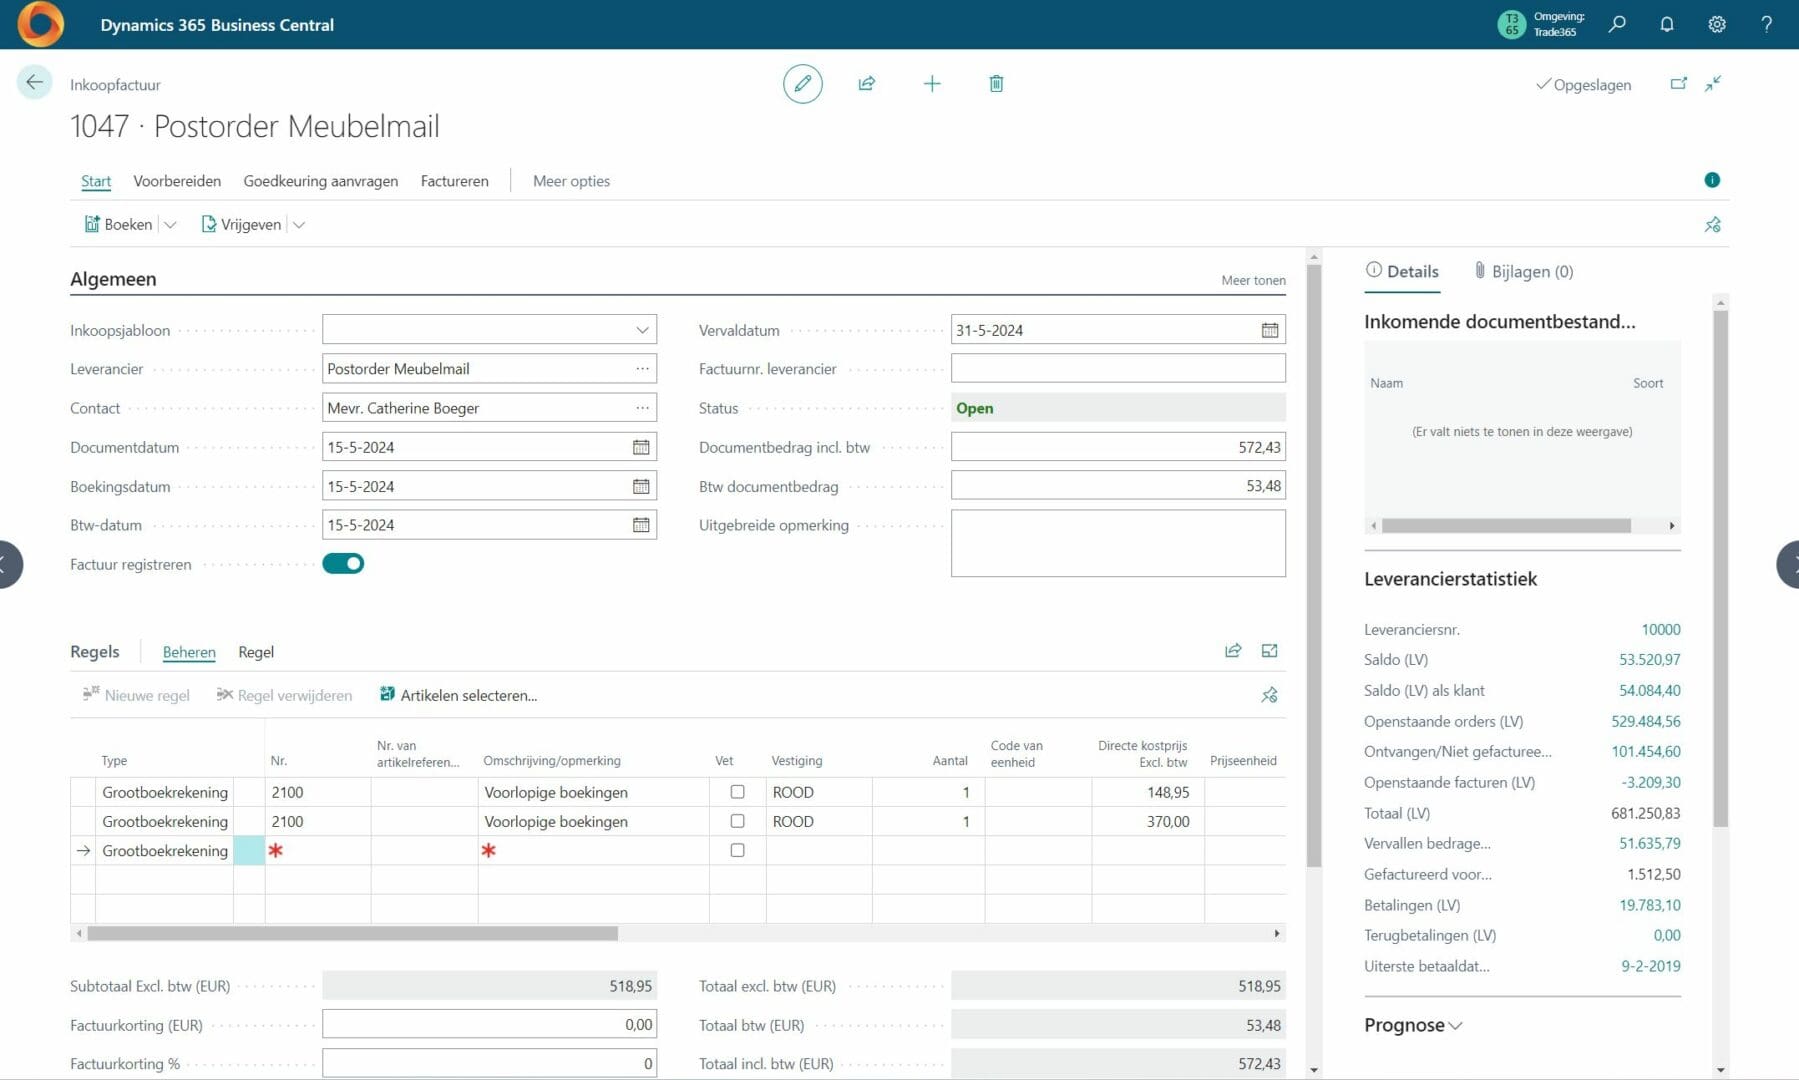
Task: Click the Uitgebreide opmerking text box
Action: [1118, 543]
